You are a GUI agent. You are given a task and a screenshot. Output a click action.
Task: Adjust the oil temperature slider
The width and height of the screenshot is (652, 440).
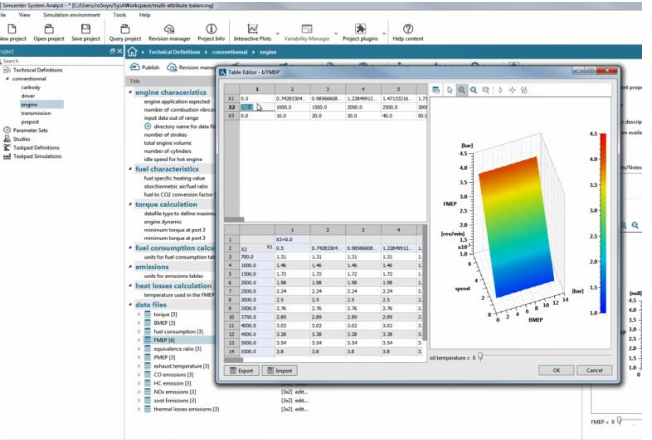tap(481, 355)
